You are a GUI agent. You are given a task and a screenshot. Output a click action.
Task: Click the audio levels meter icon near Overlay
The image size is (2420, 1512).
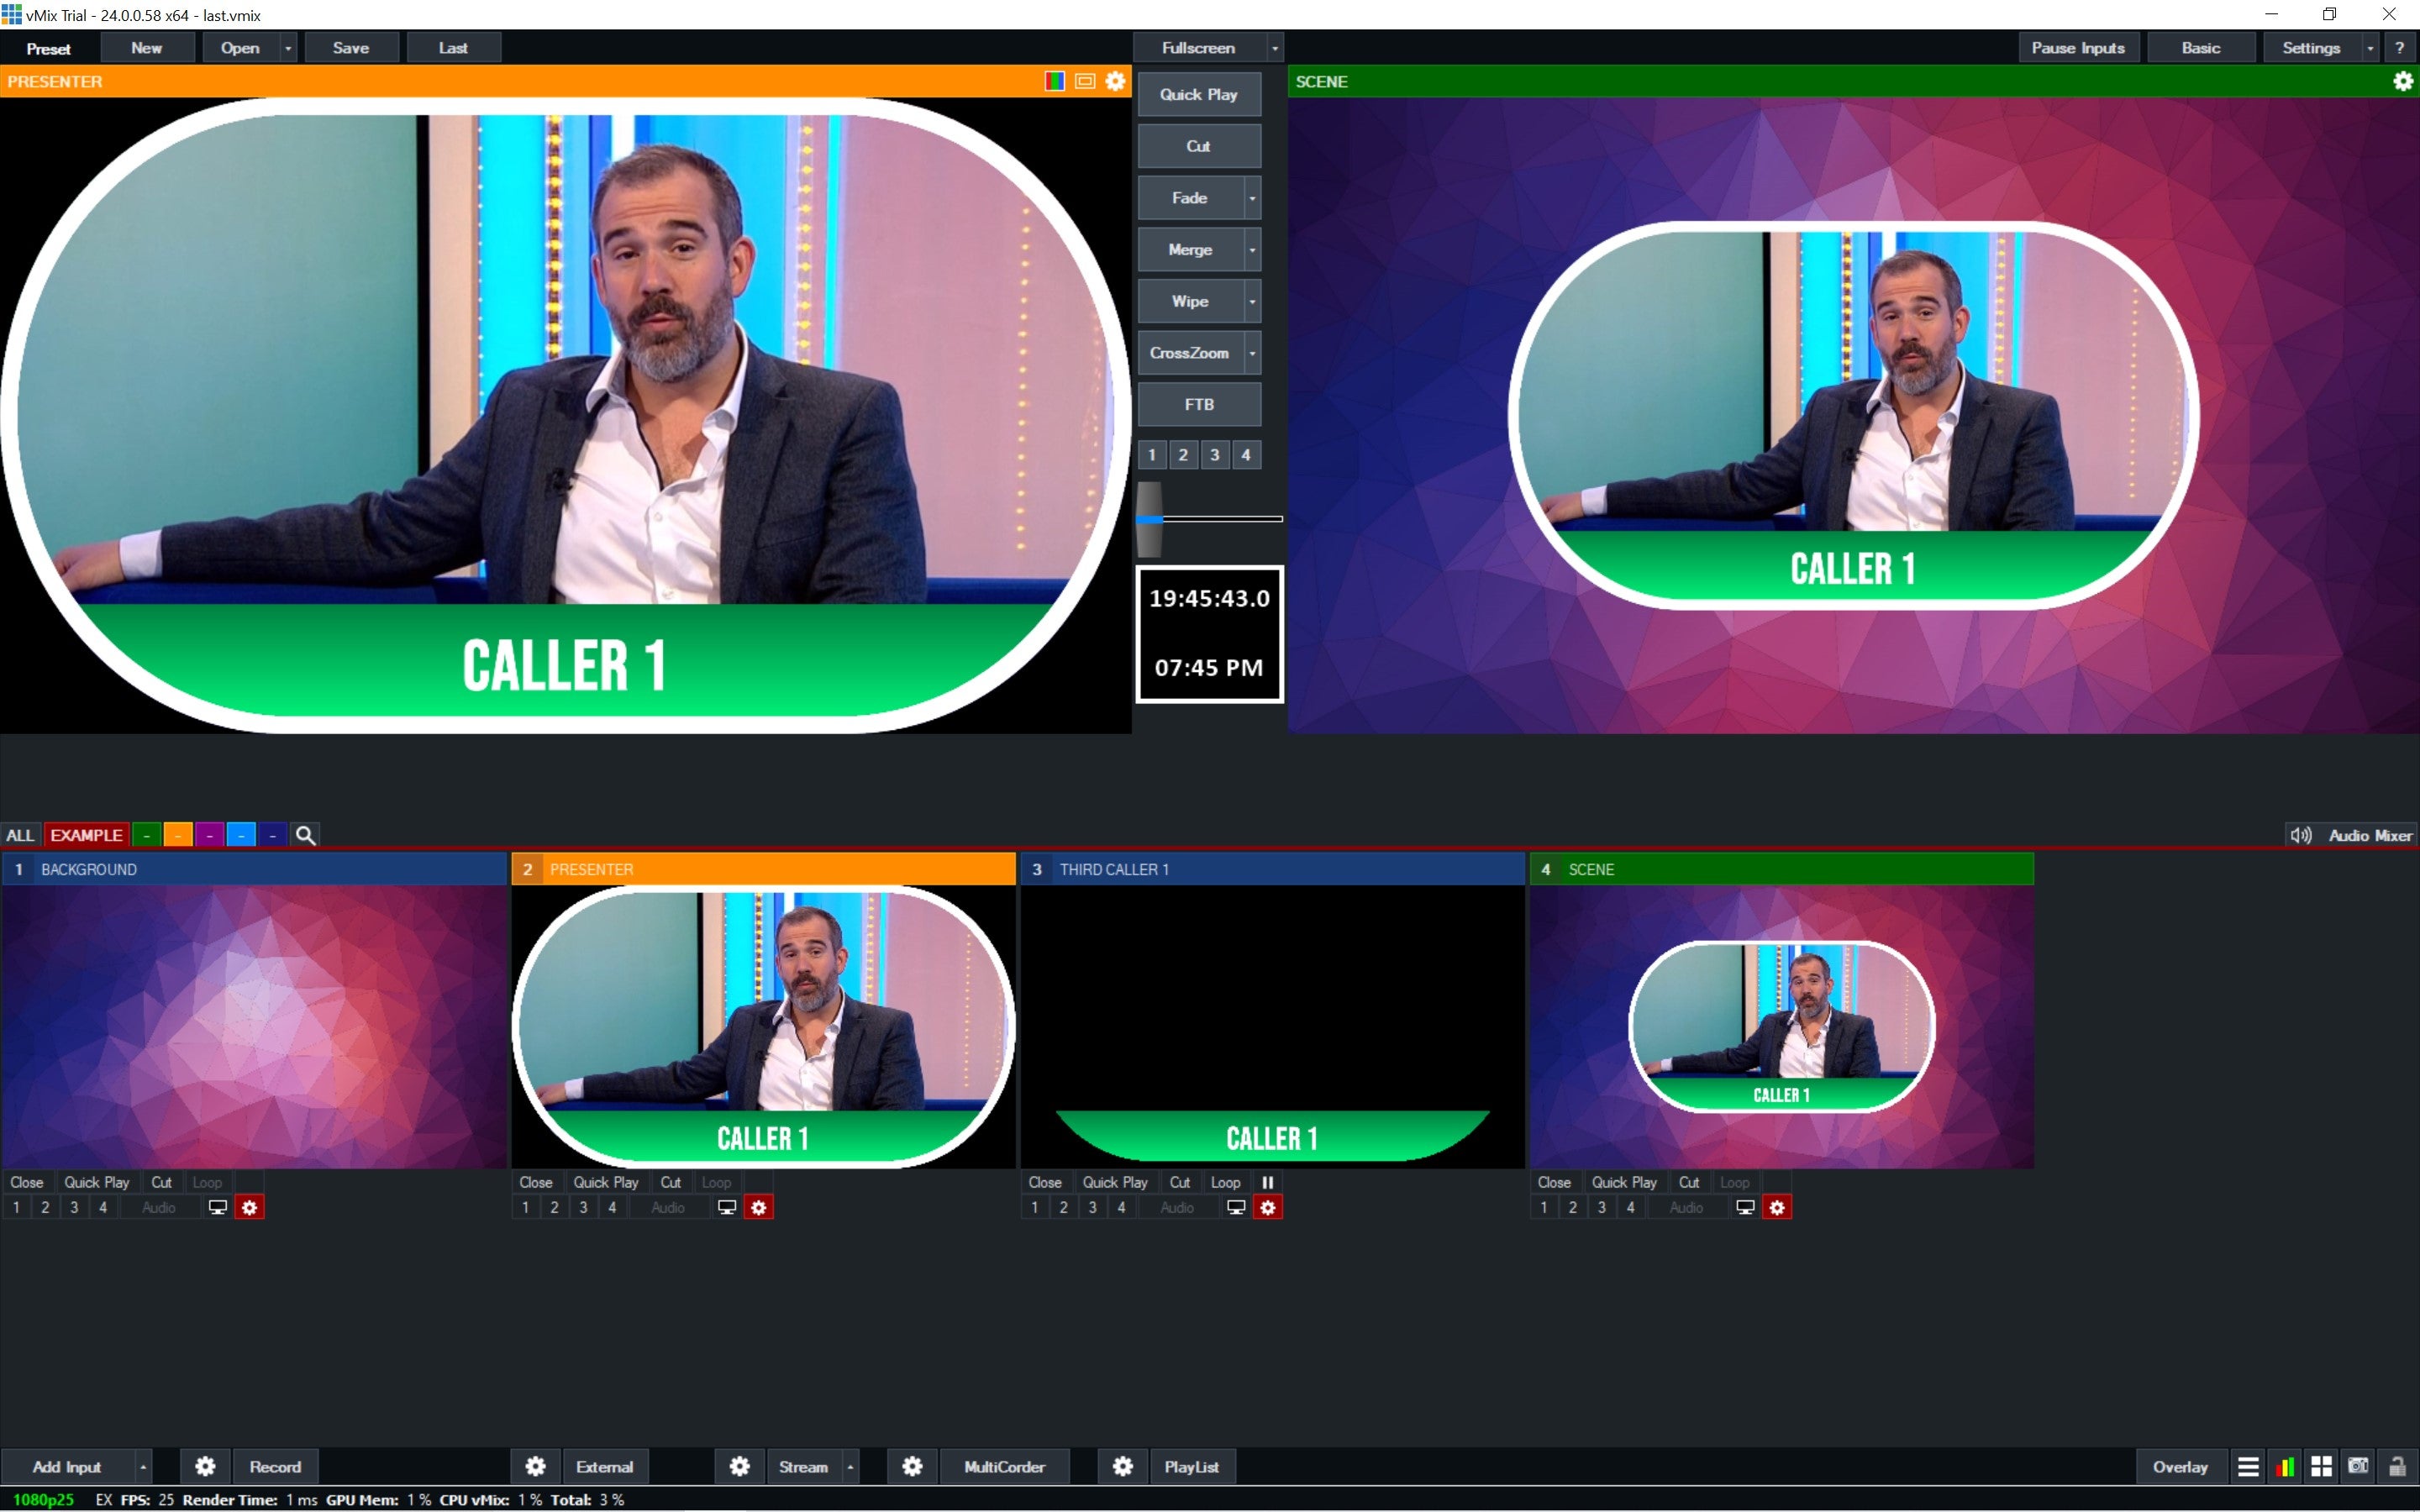[x=2286, y=1466]
